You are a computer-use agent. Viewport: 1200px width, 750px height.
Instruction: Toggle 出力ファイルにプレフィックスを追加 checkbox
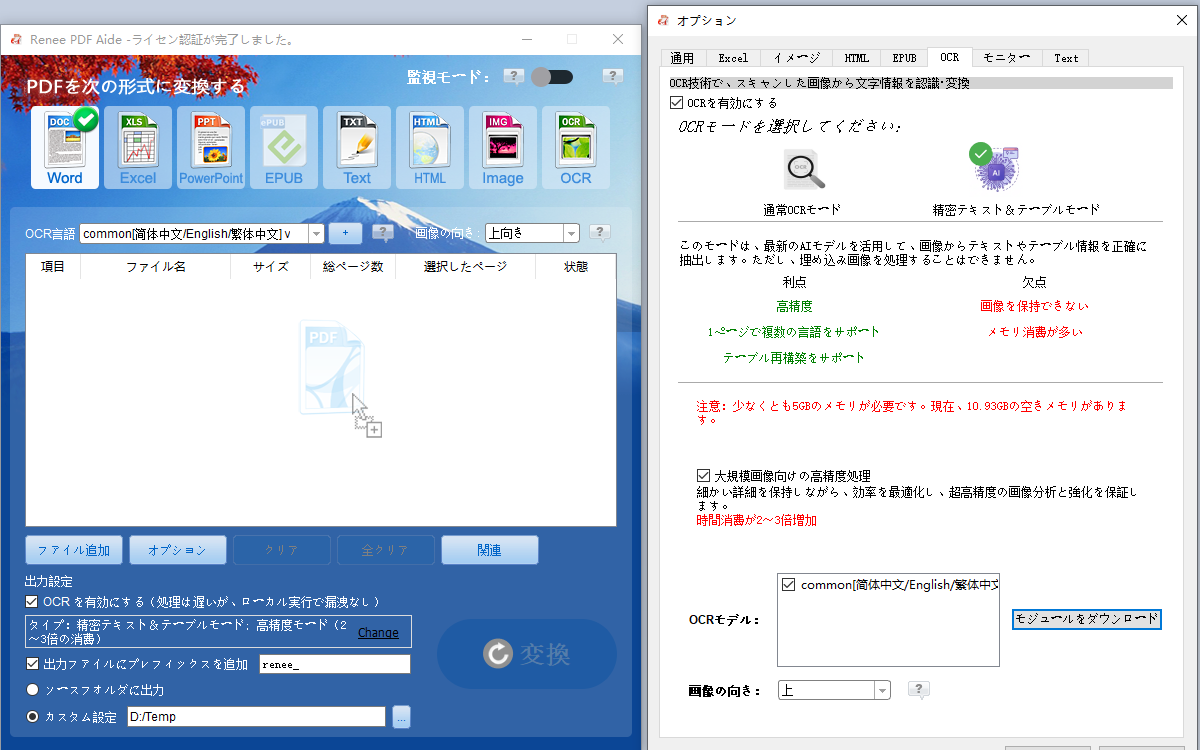(32, 664)
